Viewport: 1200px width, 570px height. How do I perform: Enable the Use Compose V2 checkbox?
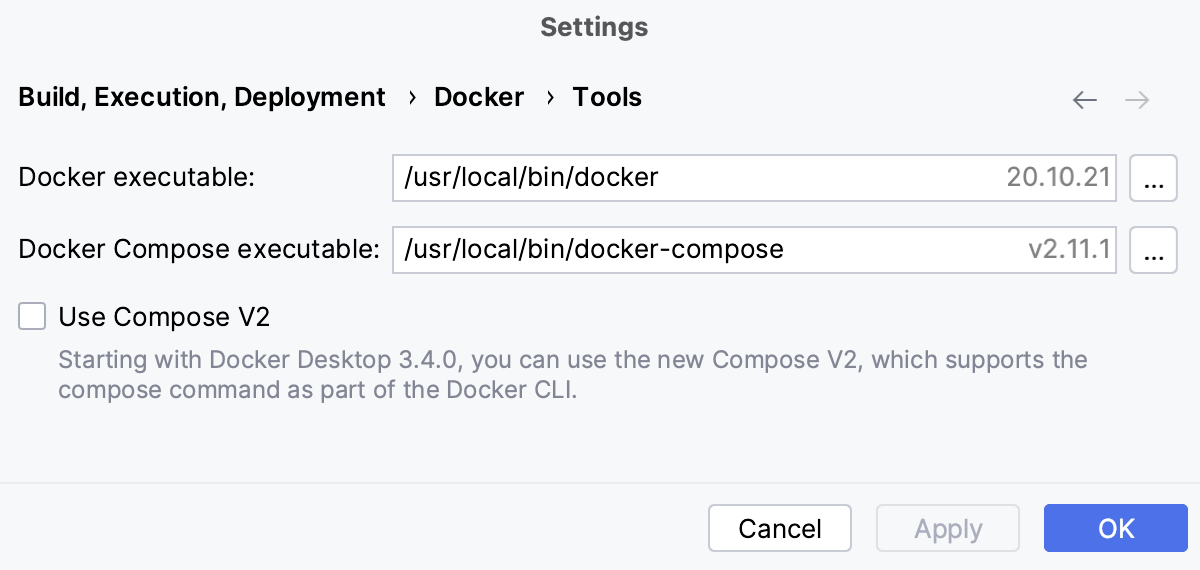point(33,317)
